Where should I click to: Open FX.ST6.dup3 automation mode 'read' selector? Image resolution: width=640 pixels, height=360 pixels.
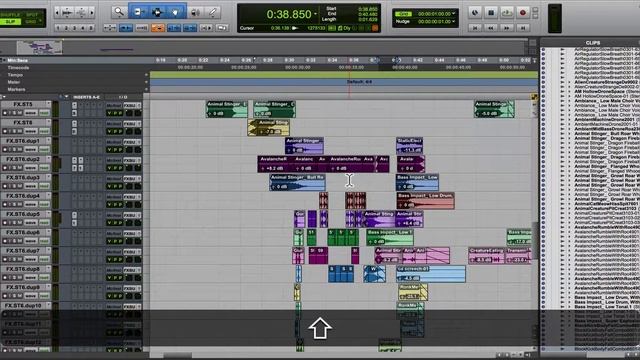44,186
